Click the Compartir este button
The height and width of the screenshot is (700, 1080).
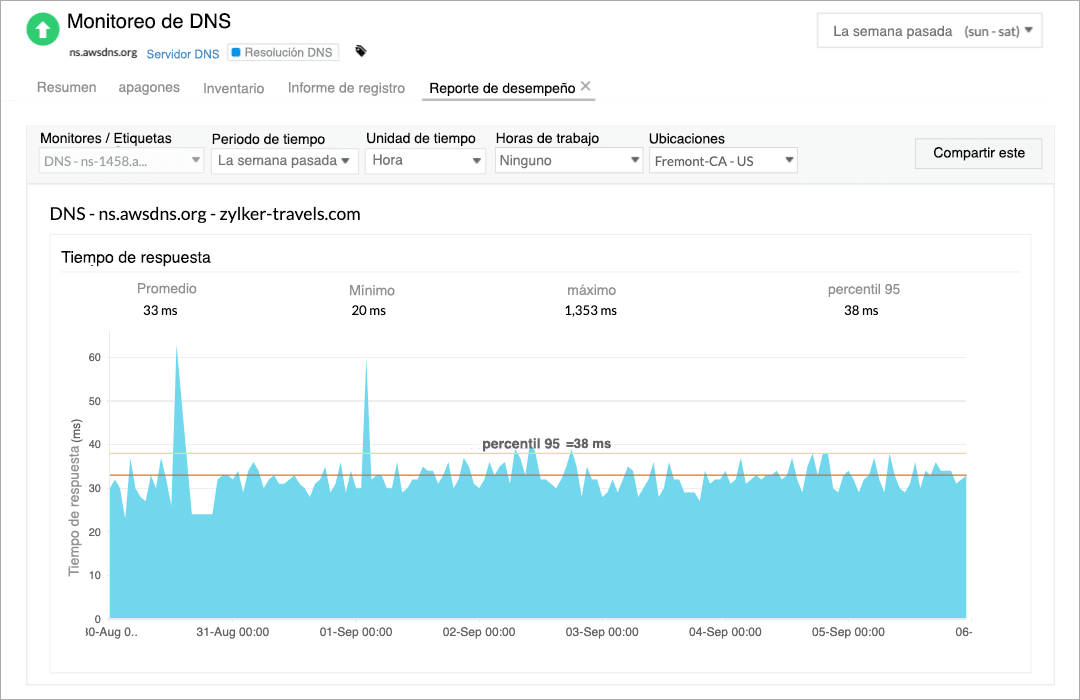(977, 153)
